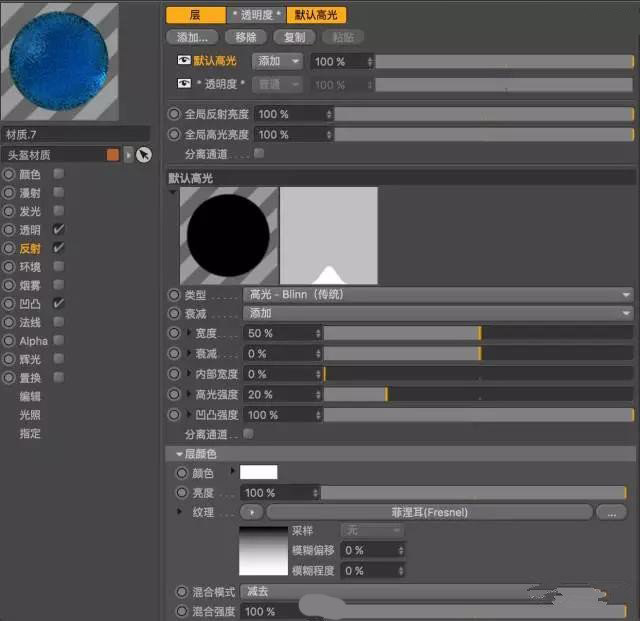
Task: Click the keyframe circle beside 凹凸强度
Action: click(174, 415)
